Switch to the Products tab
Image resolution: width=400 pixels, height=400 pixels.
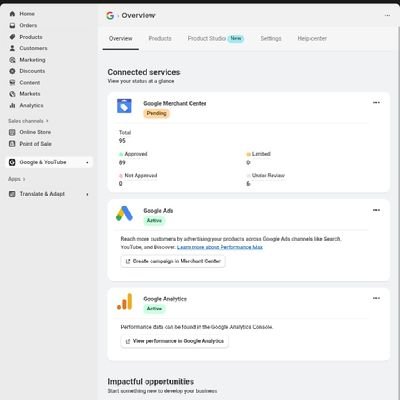160,39
